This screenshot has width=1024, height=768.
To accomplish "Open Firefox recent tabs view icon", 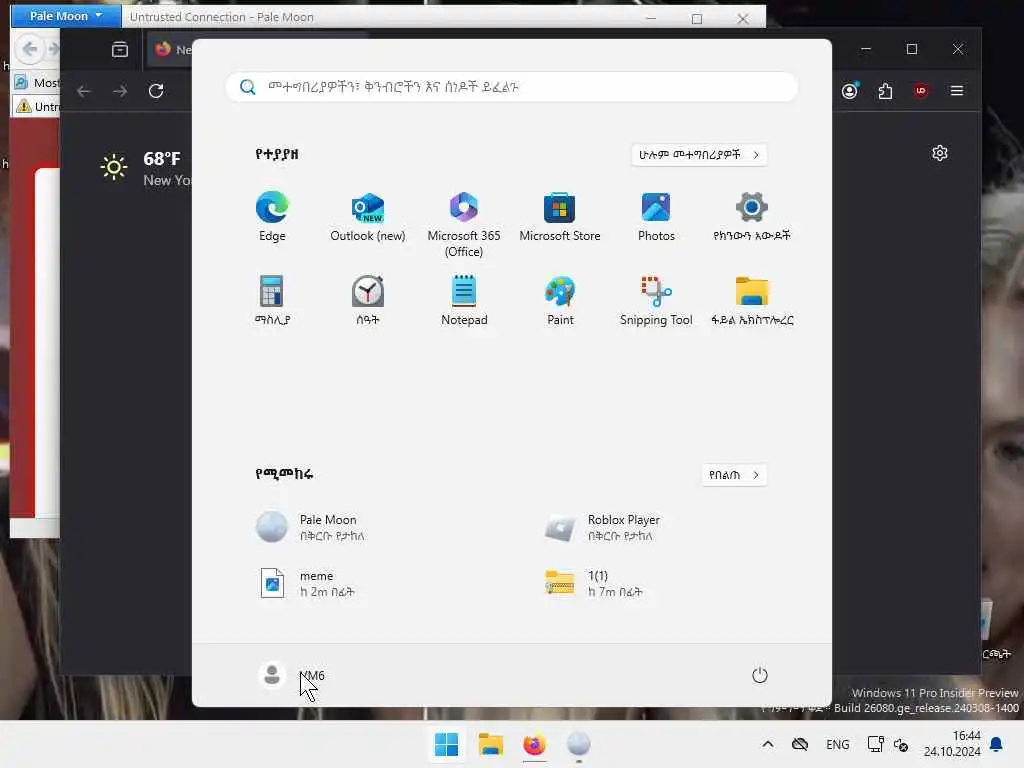I will (120, 50).
